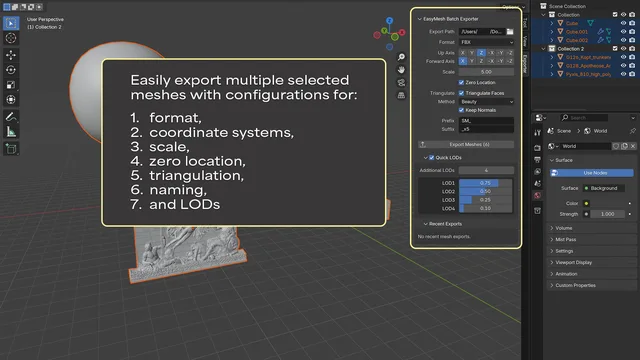This screenshot has height=360, width=640.
Task: Click the Export Meshes (6) button
Action: click(x=466, y=144)
